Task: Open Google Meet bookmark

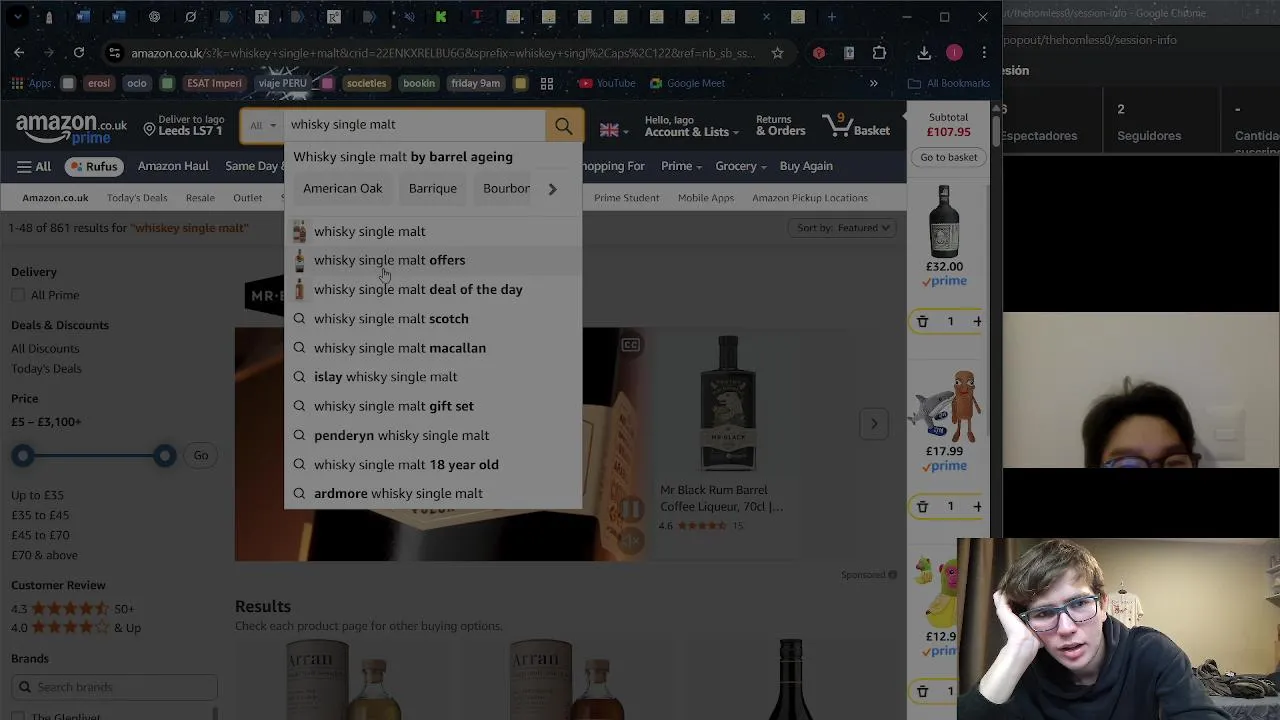Action: [687, 83]
